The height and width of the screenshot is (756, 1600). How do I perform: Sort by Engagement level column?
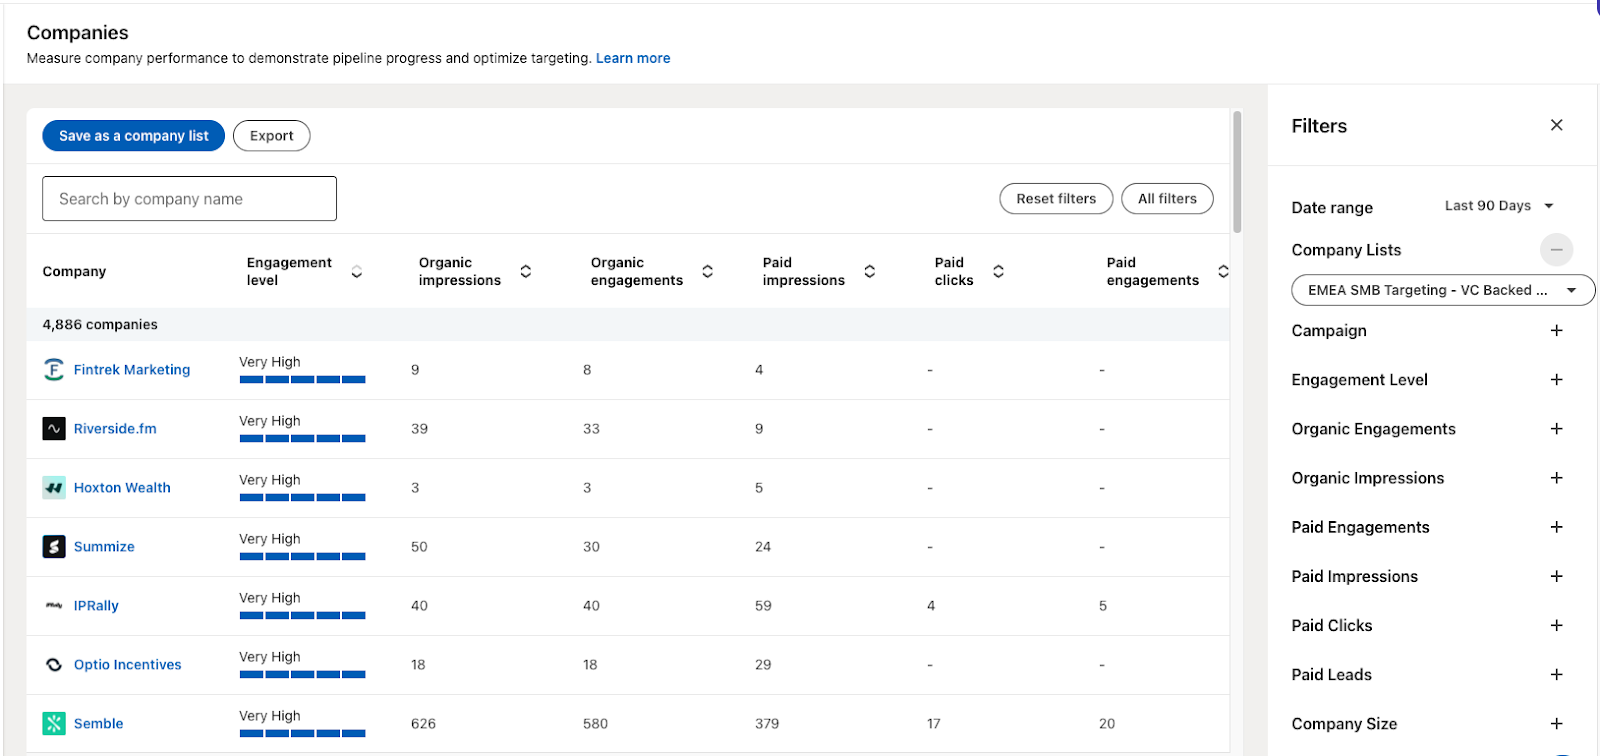[357, 272]
